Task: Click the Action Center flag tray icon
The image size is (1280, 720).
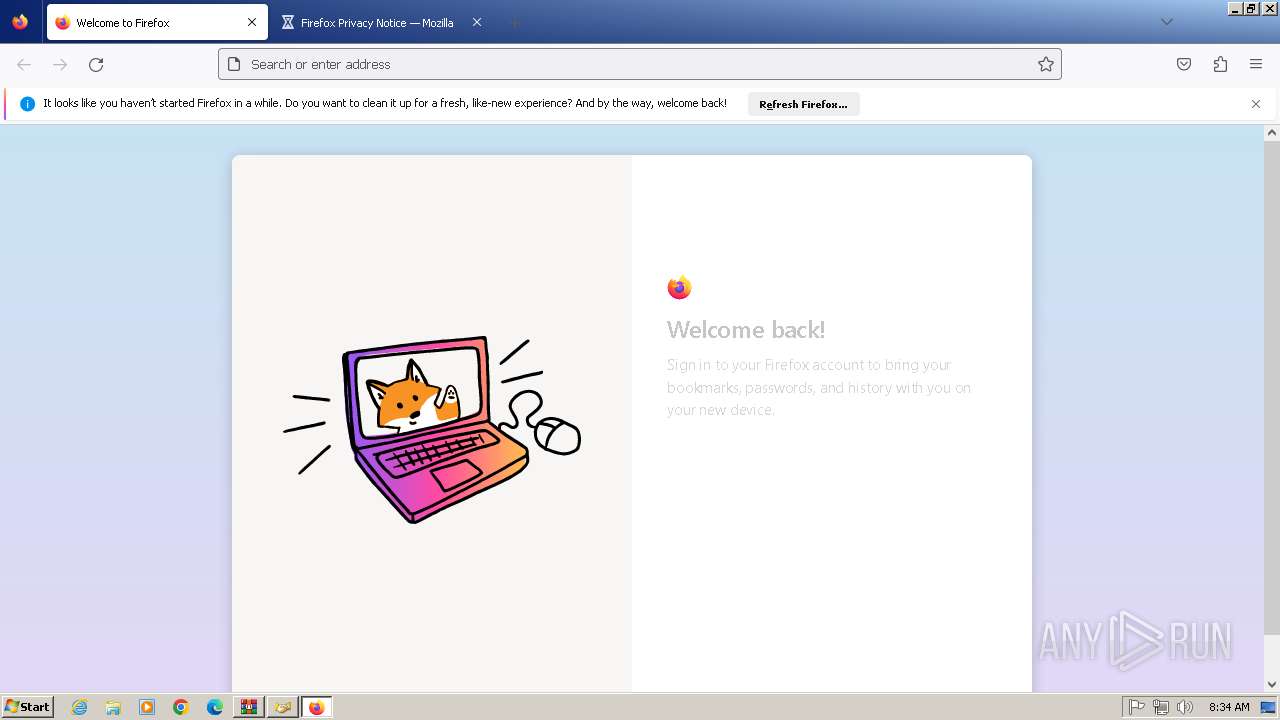Action: click(x=1137, y=707)
